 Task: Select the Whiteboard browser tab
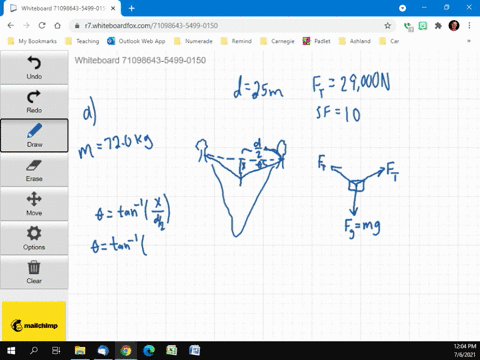click(63, 8)
